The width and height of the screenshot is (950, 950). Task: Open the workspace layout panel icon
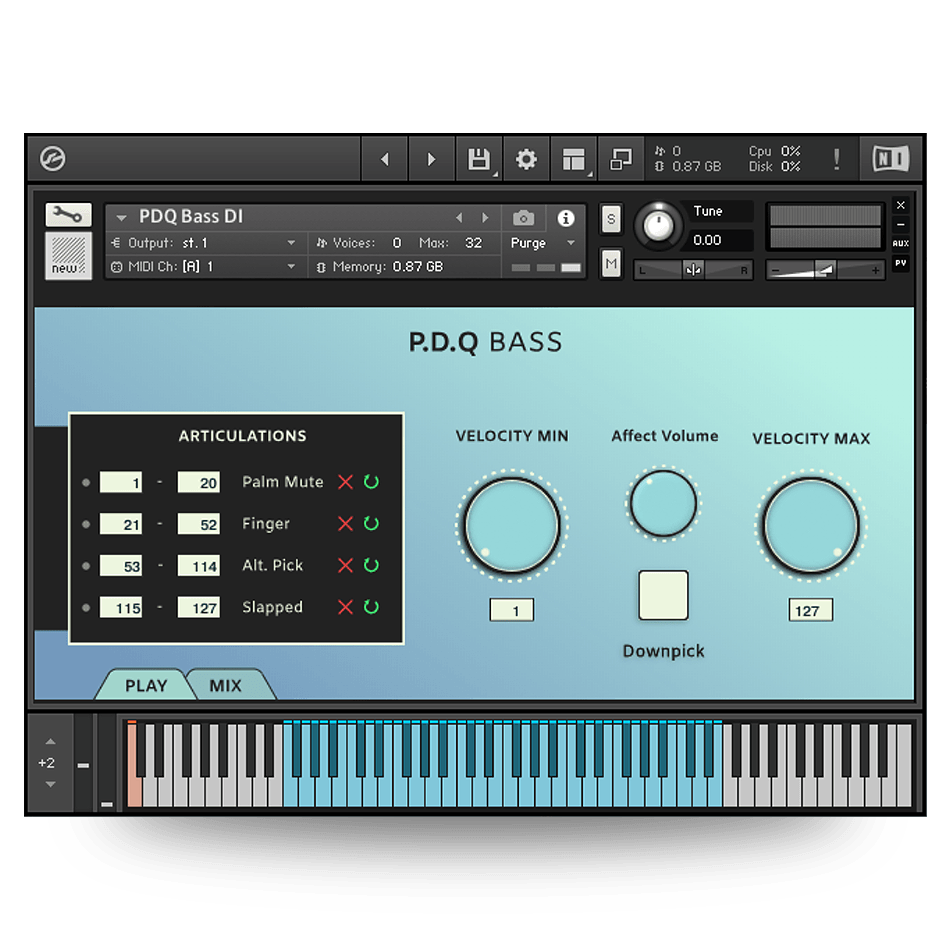click(x=573, y=159)
